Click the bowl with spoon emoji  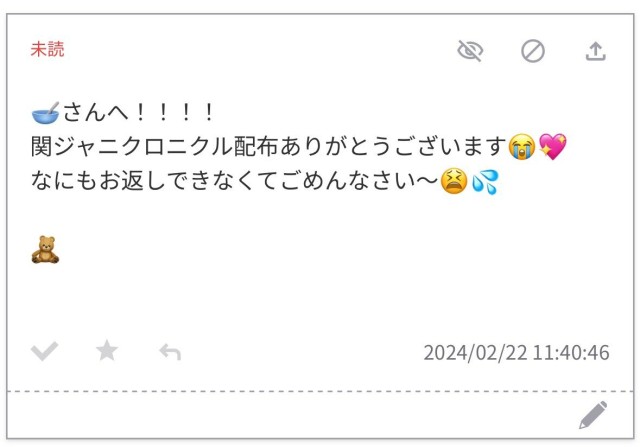(x=45, y=113)
